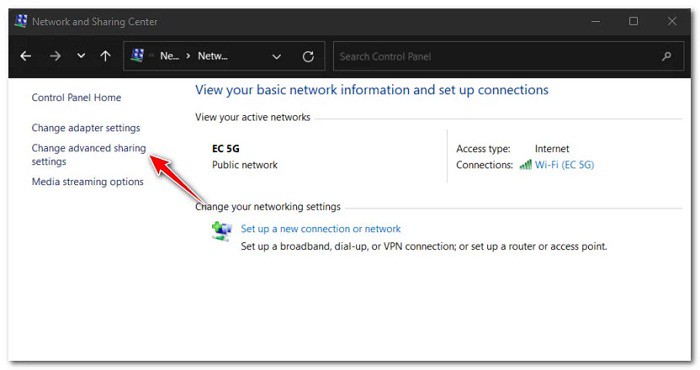Select the EC 5G network name
The width and height of the screenshot is (700, 370).
(226, 149)
